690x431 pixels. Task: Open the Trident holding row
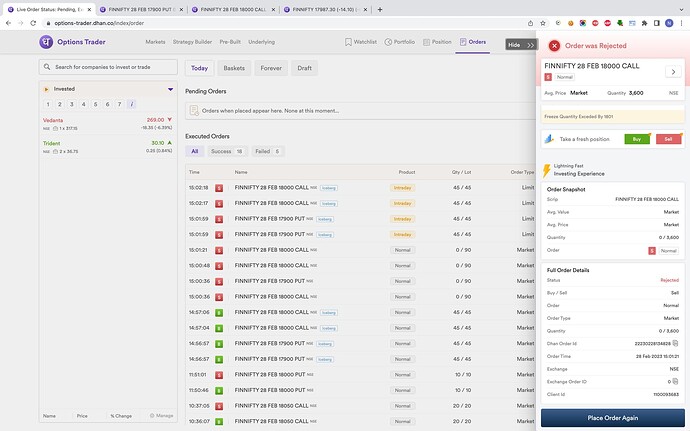108,147
